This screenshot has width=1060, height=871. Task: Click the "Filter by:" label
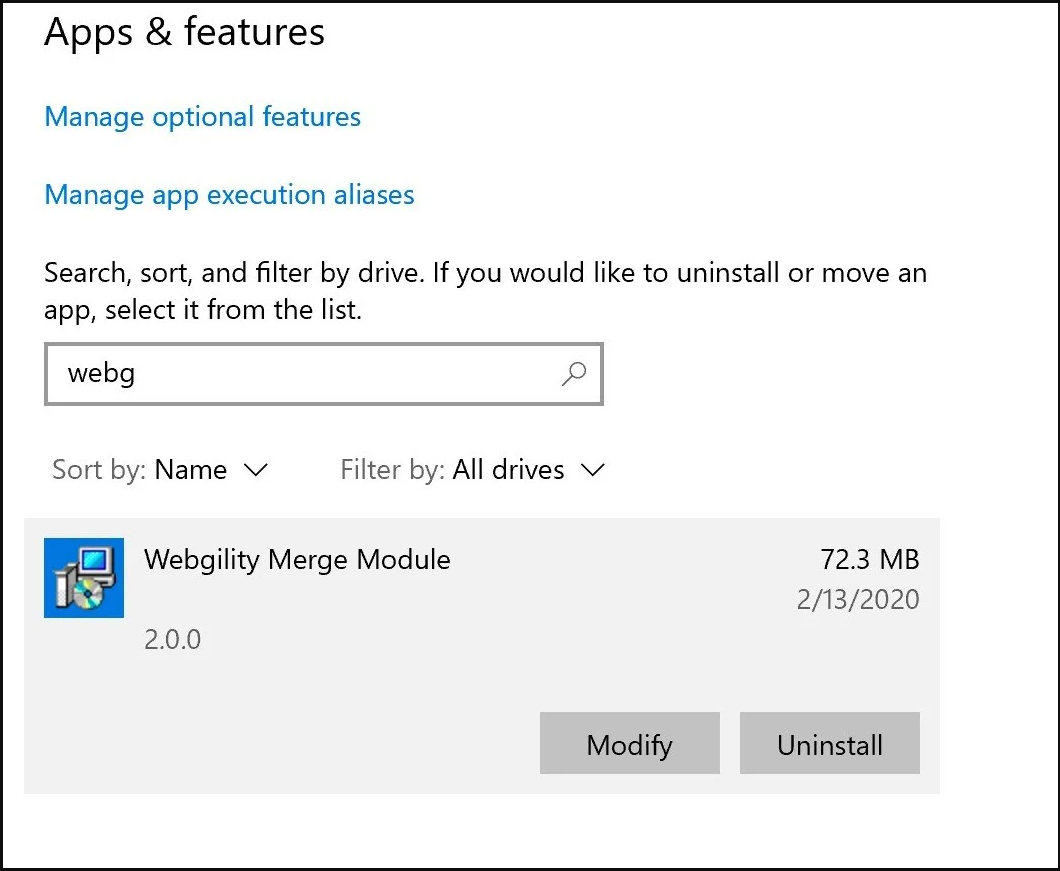tap(392, 470)
